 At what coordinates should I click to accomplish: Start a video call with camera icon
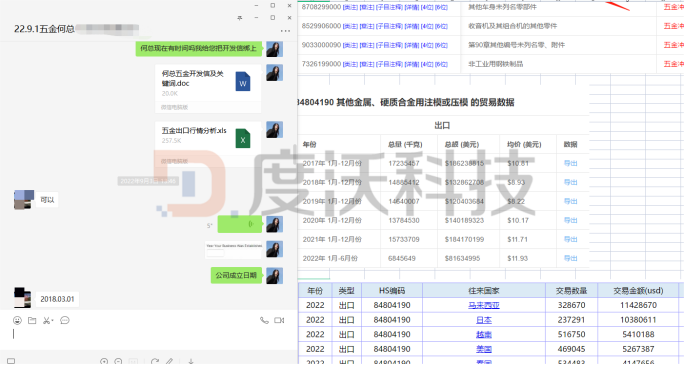click(279, 321)
